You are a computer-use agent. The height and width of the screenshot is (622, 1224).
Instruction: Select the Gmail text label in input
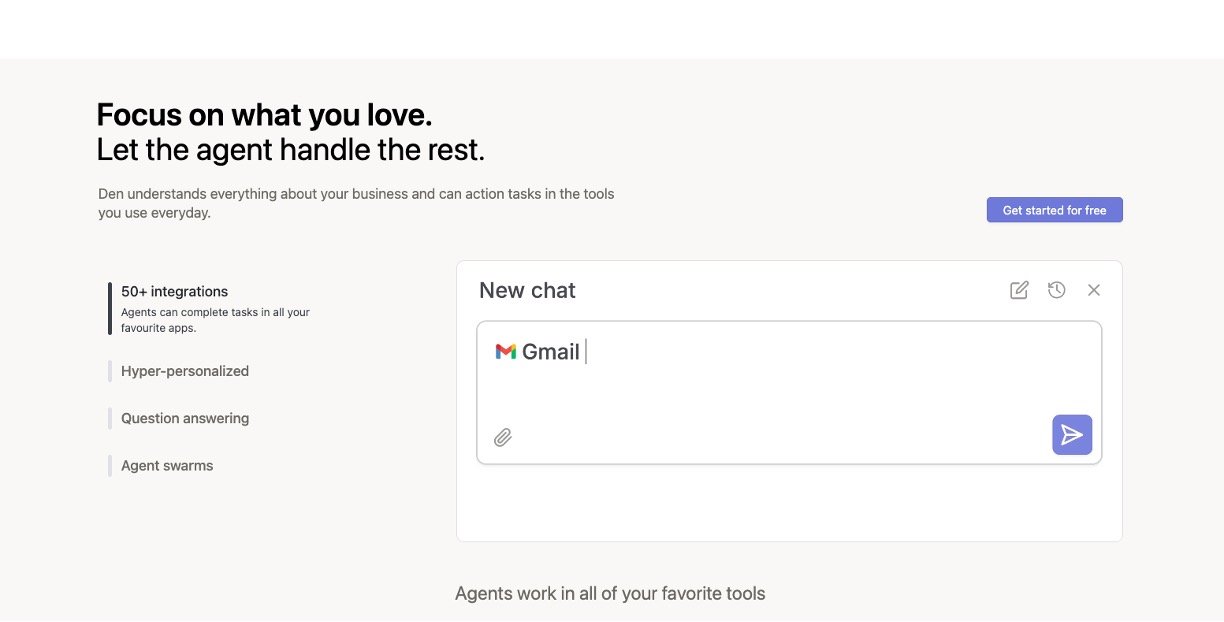point(551,352)
